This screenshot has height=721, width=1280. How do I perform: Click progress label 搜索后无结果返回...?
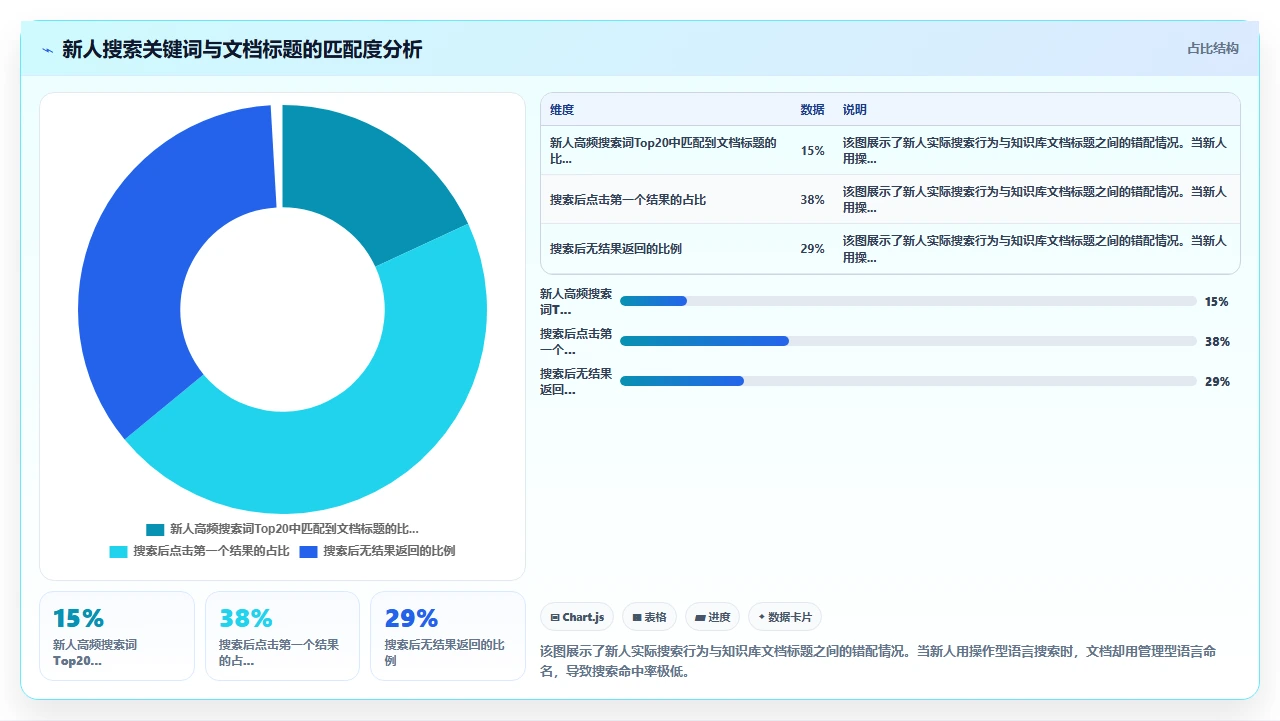point(576,381)
